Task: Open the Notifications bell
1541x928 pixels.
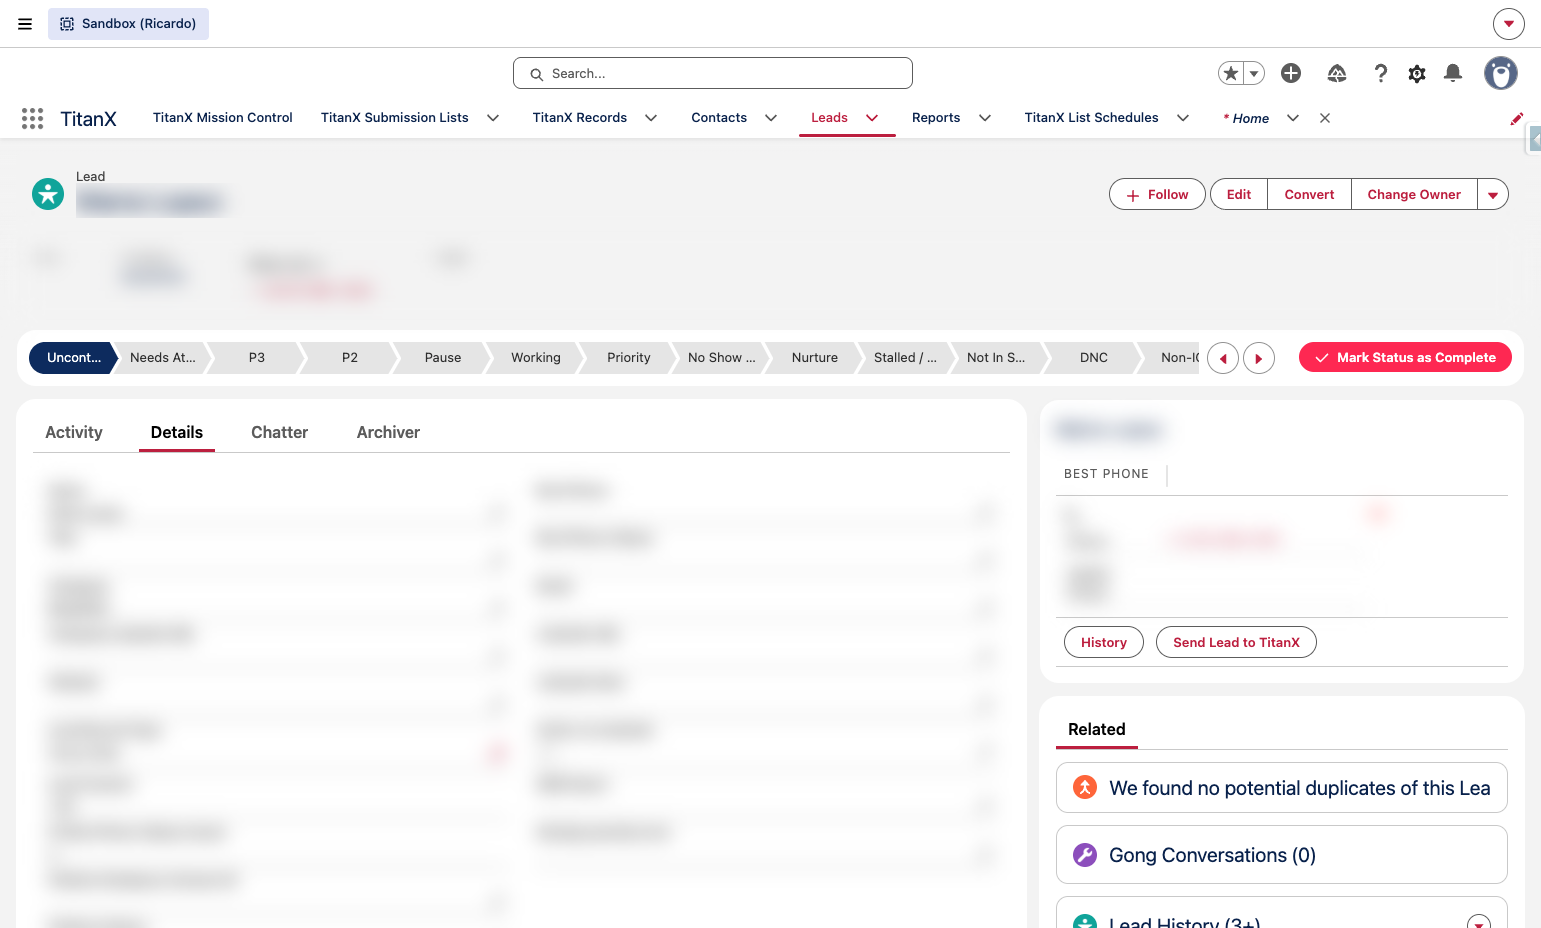Action: click(1453, 73)
